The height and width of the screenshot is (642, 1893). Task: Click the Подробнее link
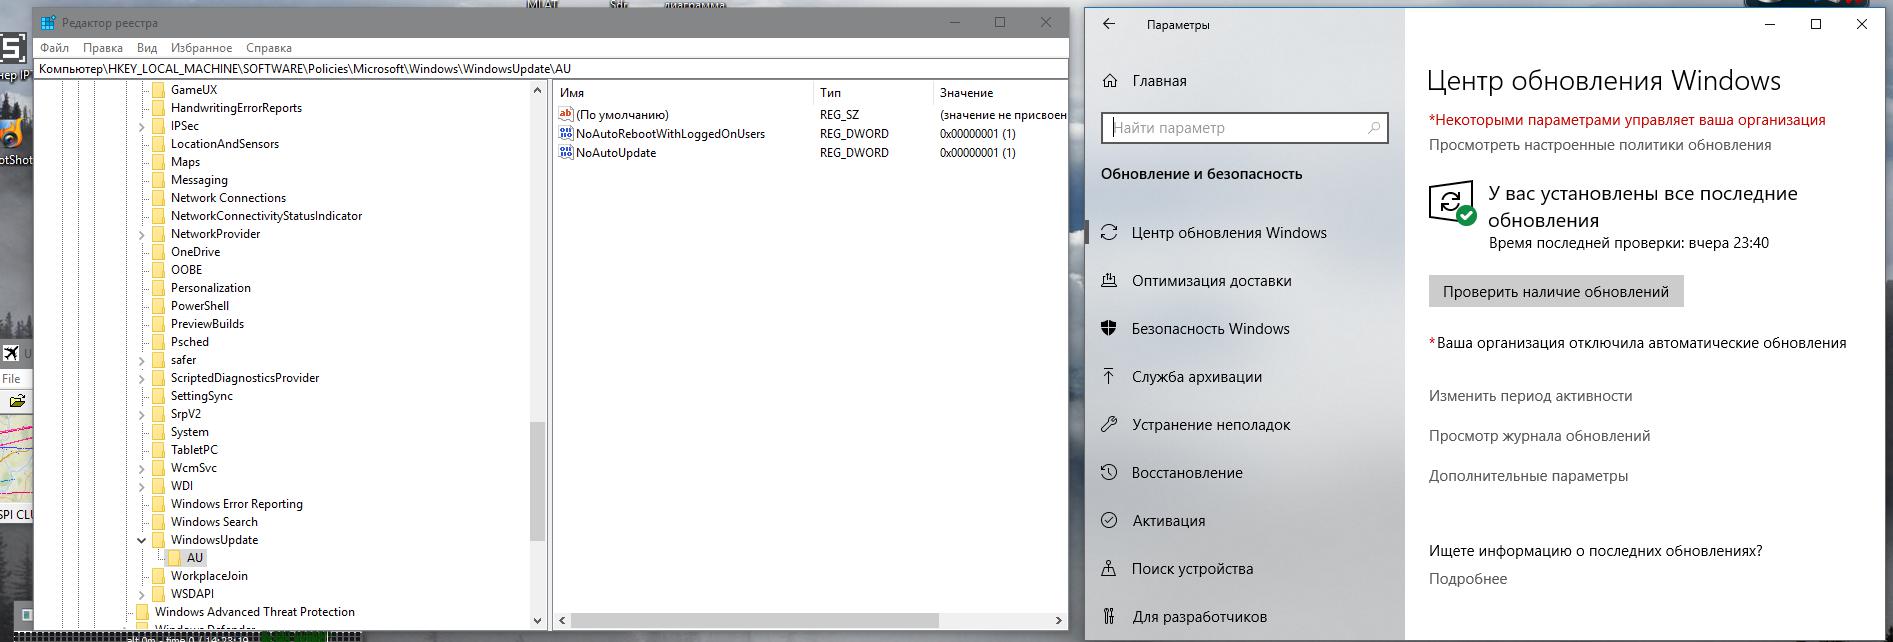pyautogui.click(x=1468, y=579)
